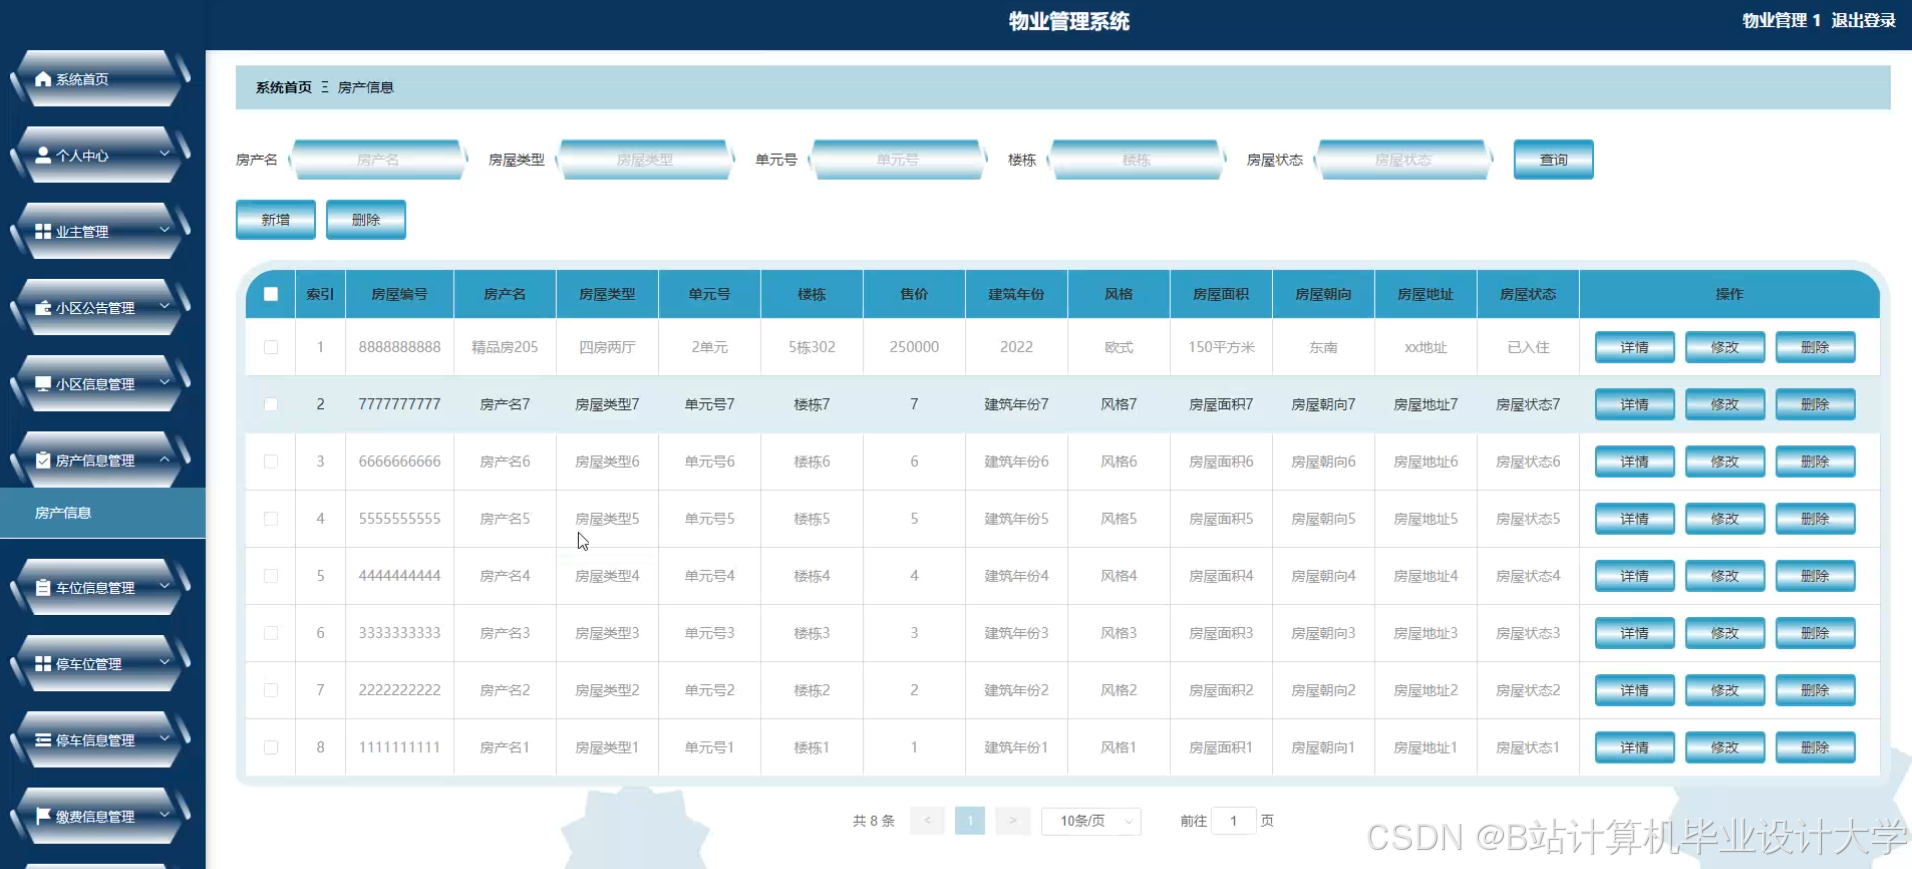Check the row with 房屋编号 2222222222

[x=271, y=690]
